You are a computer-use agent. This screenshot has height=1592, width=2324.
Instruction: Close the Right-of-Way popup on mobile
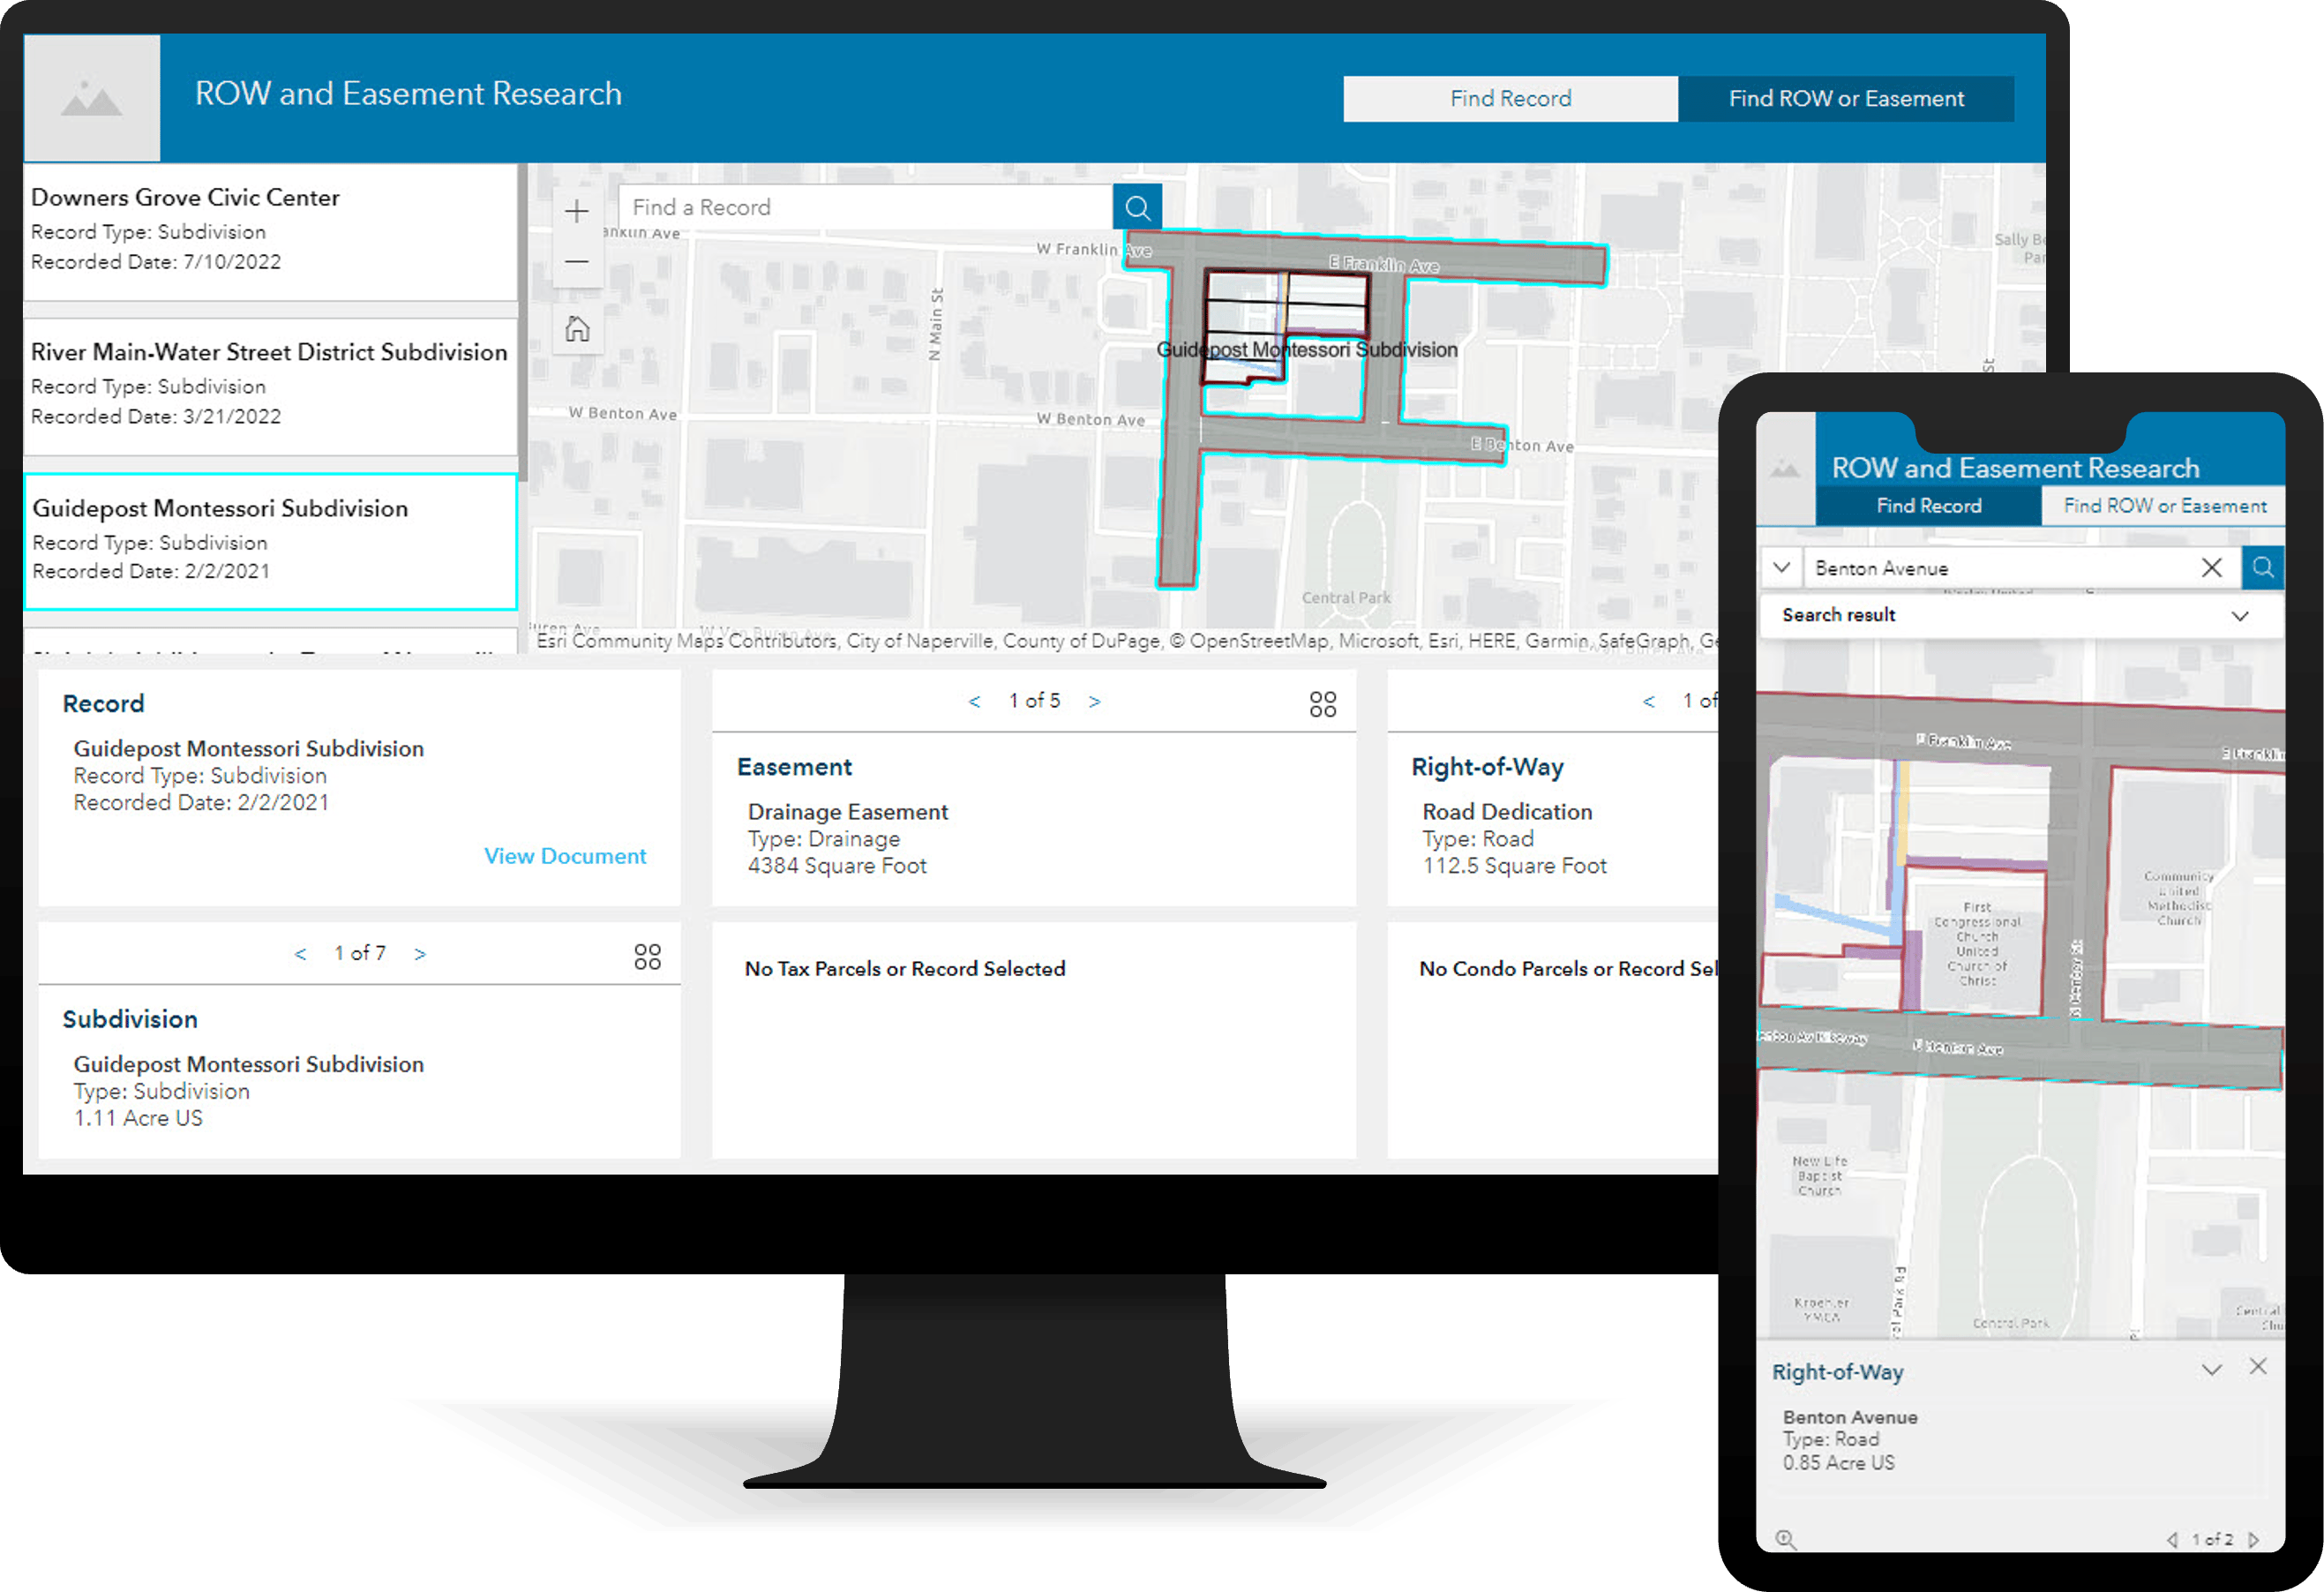2258,1367
